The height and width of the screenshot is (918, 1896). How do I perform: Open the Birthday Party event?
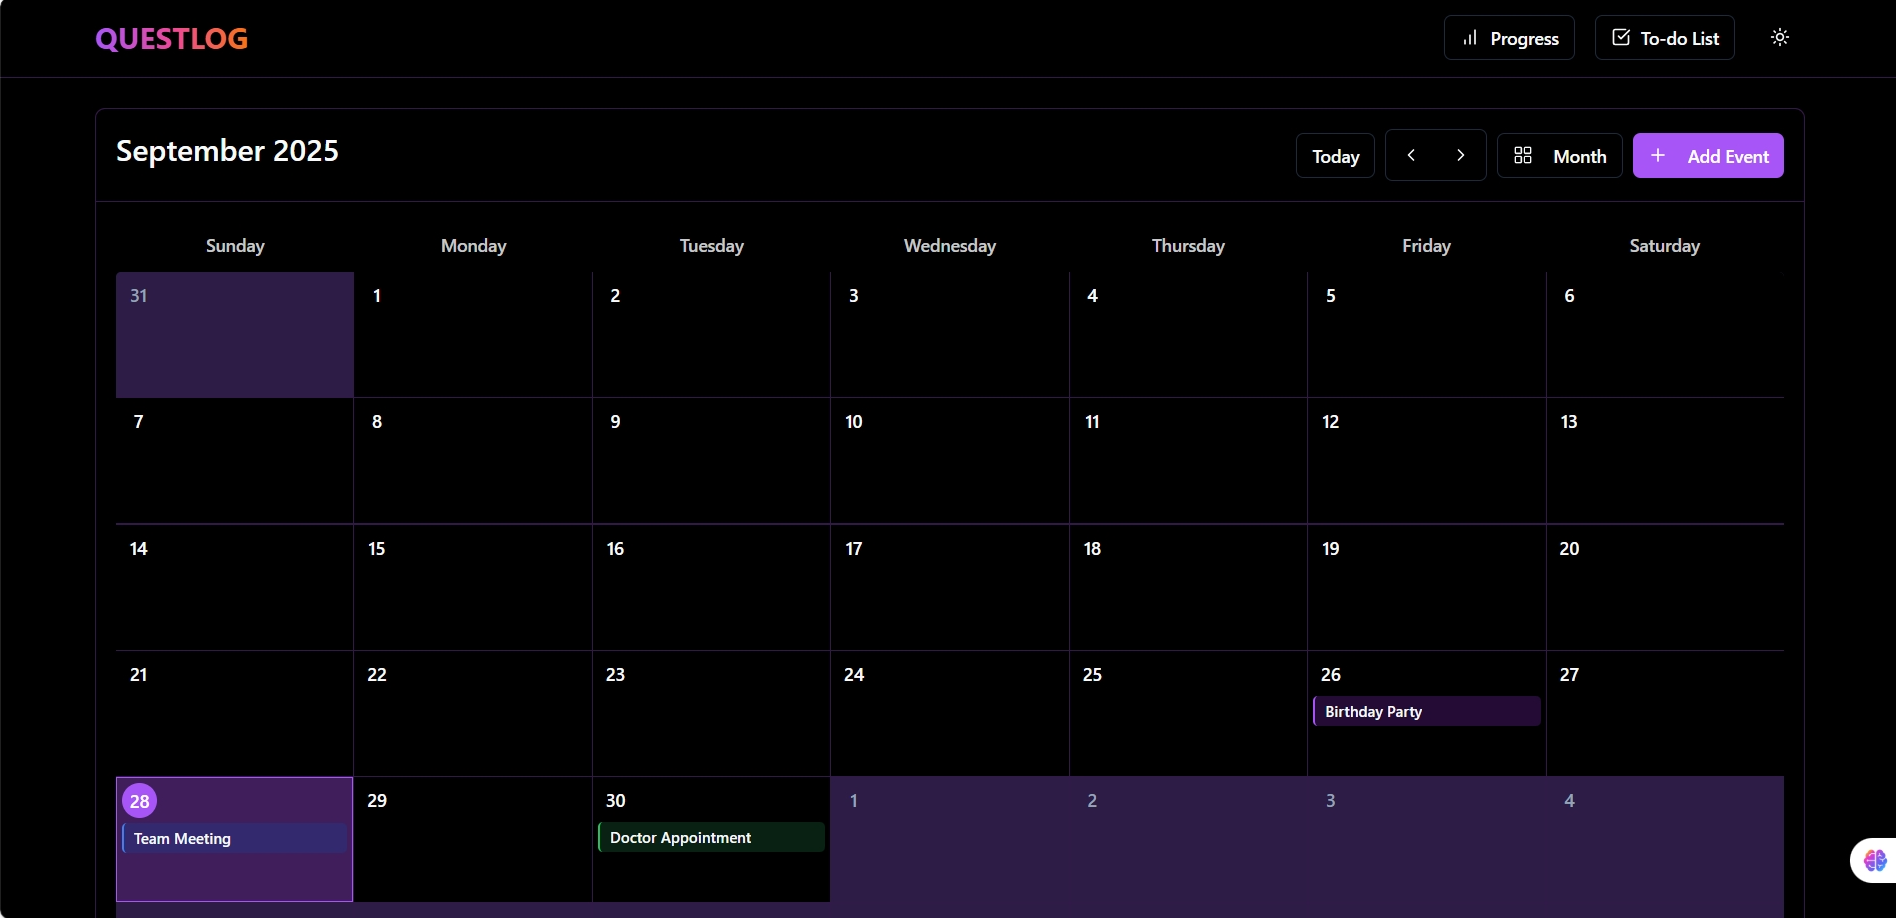[1426, 712]
